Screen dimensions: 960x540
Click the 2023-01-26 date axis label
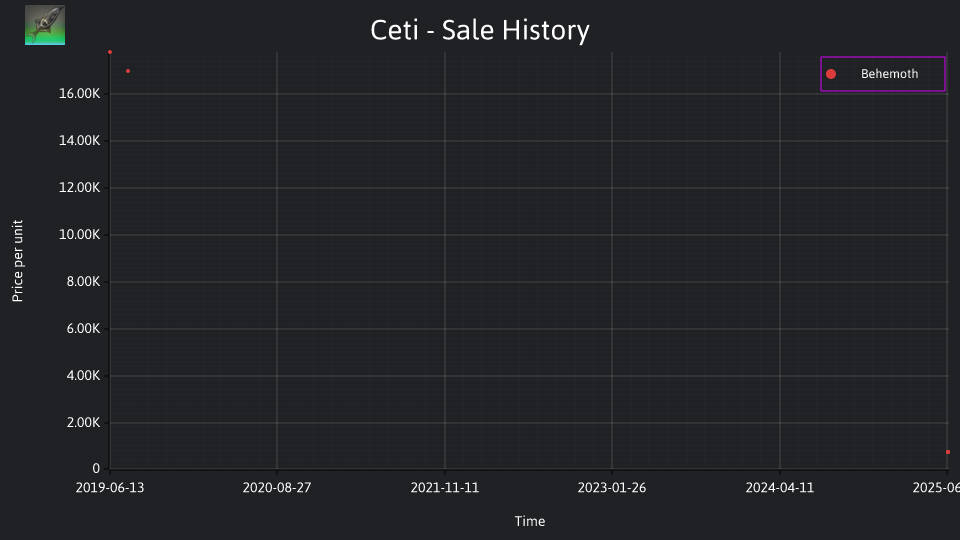point(612,488)
